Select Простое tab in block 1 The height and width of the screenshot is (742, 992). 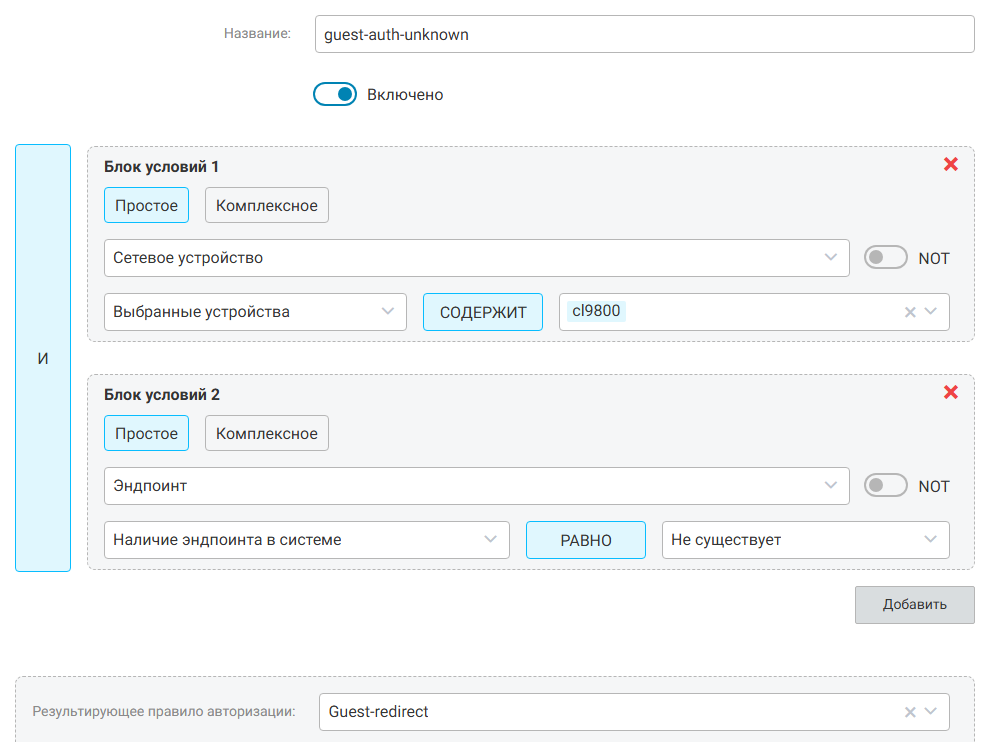click(146, 206)
